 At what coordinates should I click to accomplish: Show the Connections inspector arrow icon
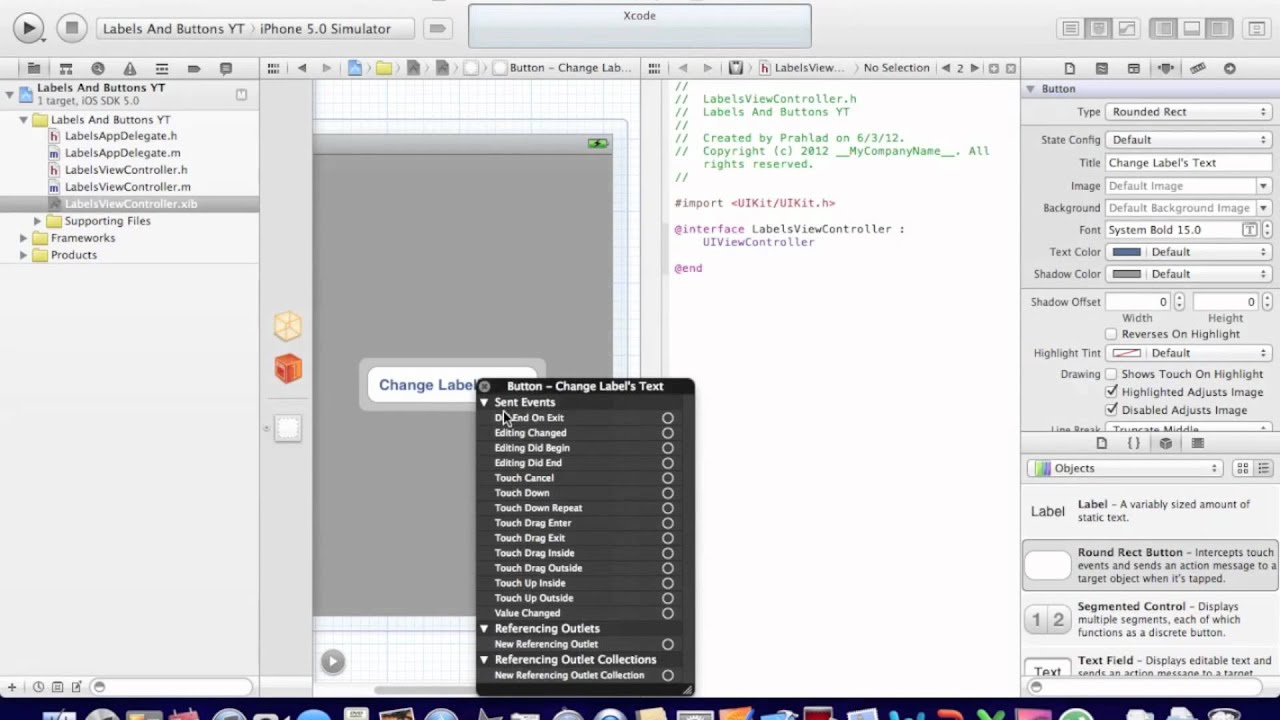(1230, 68)
